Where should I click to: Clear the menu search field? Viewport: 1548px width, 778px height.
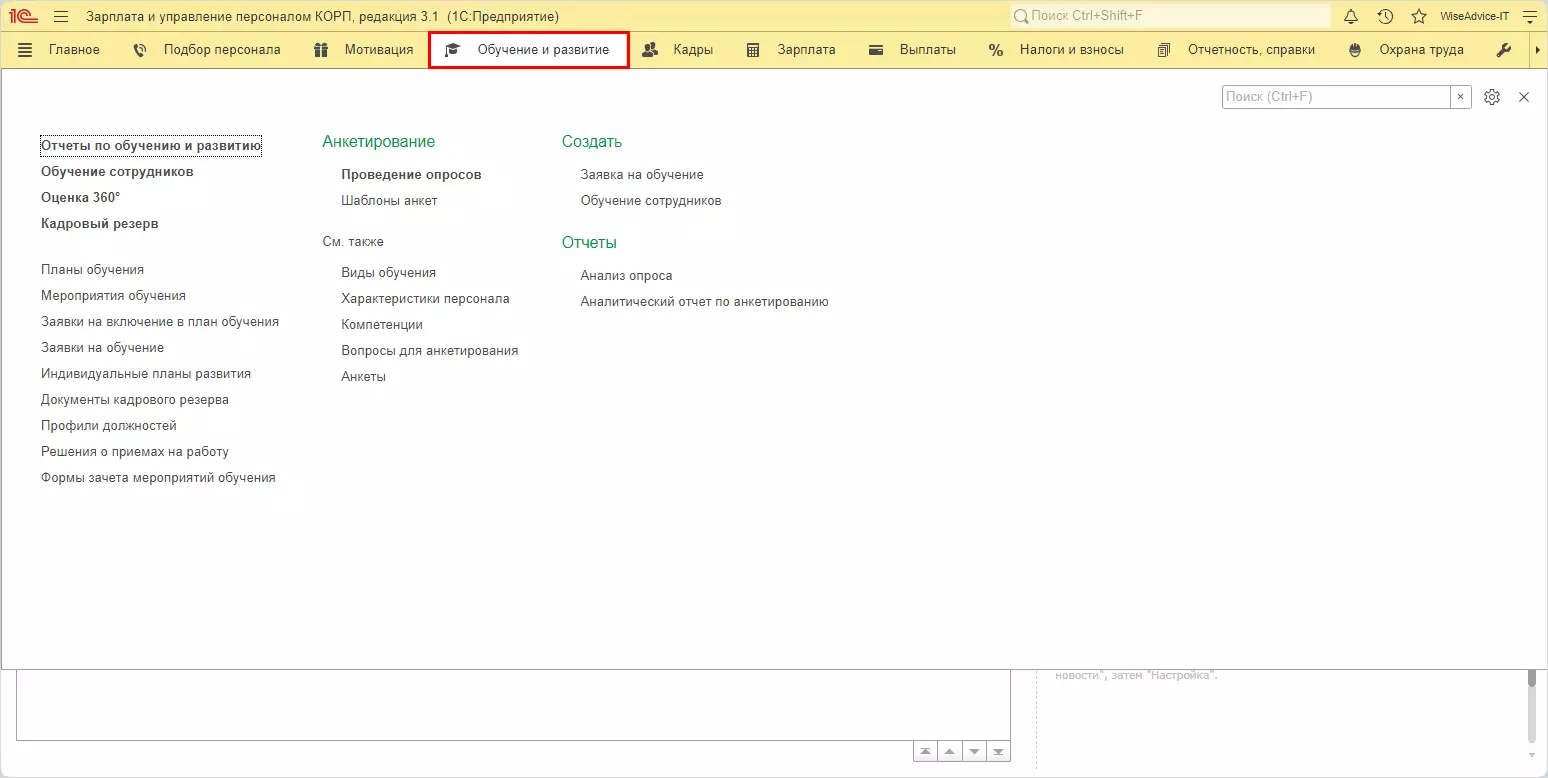pyautogui.click(x=1460, y=97)
